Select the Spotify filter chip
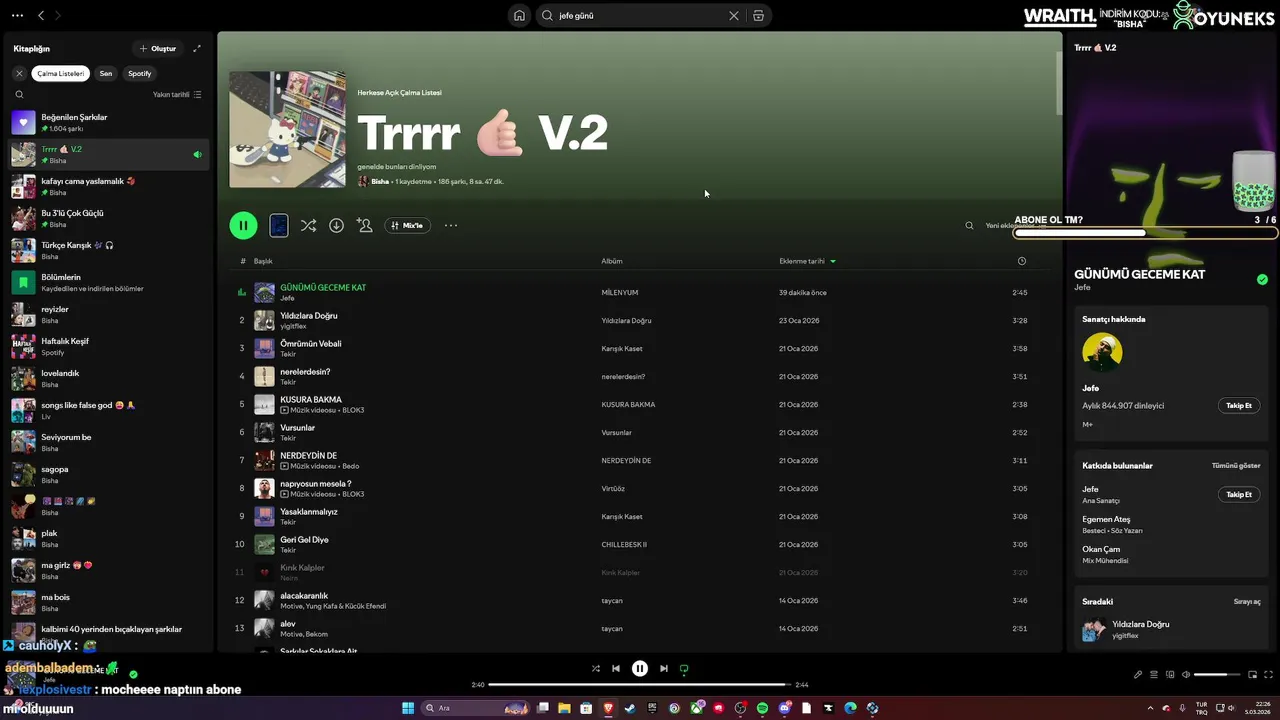Viewport: 1280px width, 720px height. [x=140, y=73]
